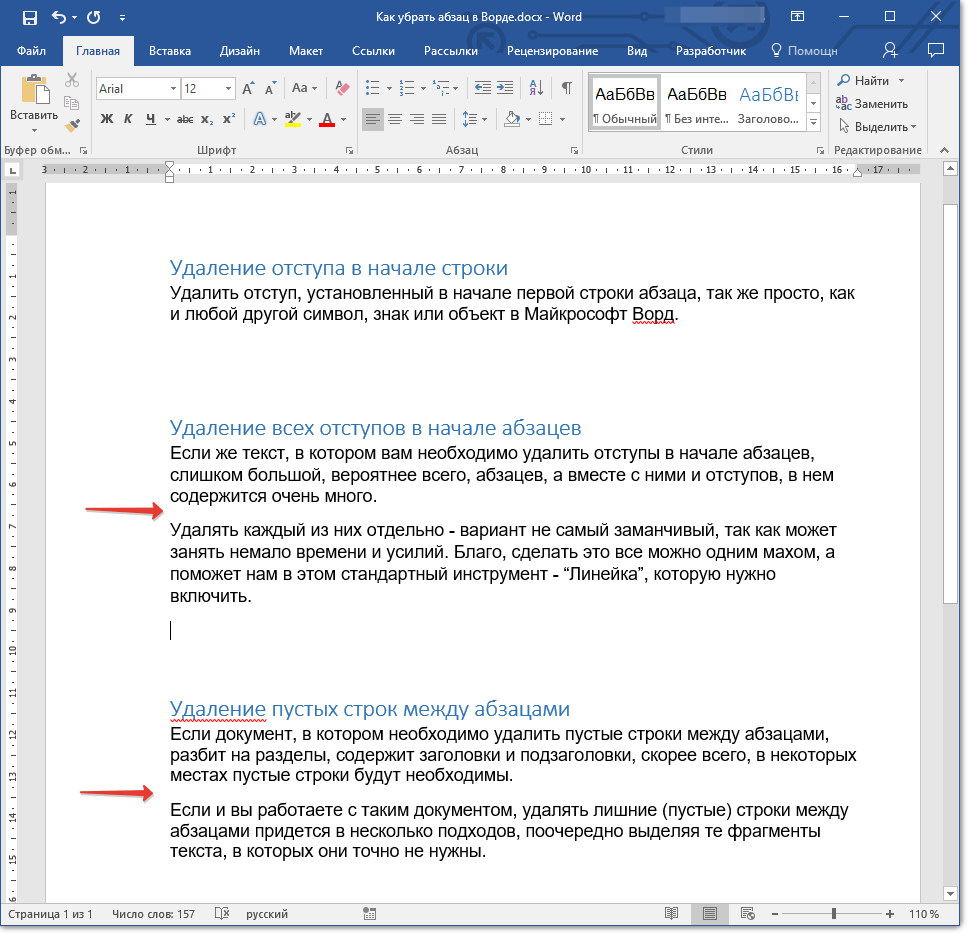Toggle strikethrough formatting with the abc button

tap(184, 119)
